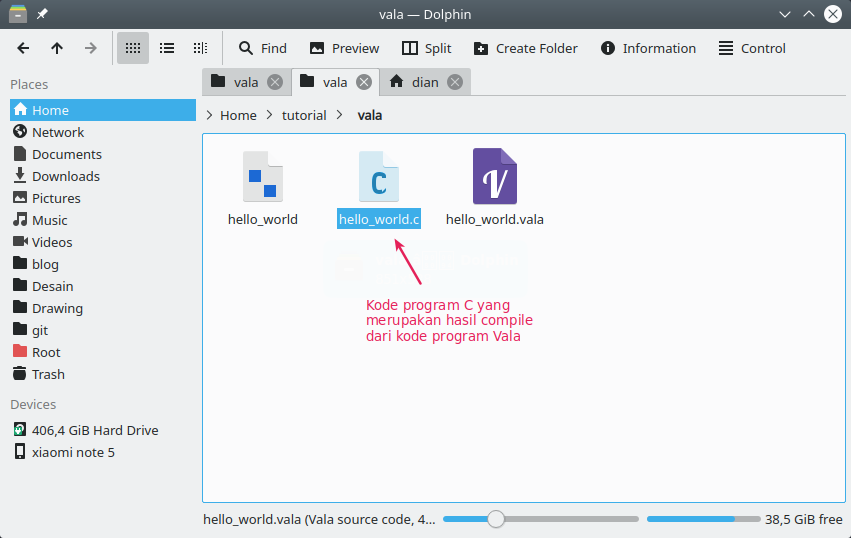The width and height of the screenshot is (851, 538).
Task: Toggle the Preview button
Action: [x=344, y=48]
